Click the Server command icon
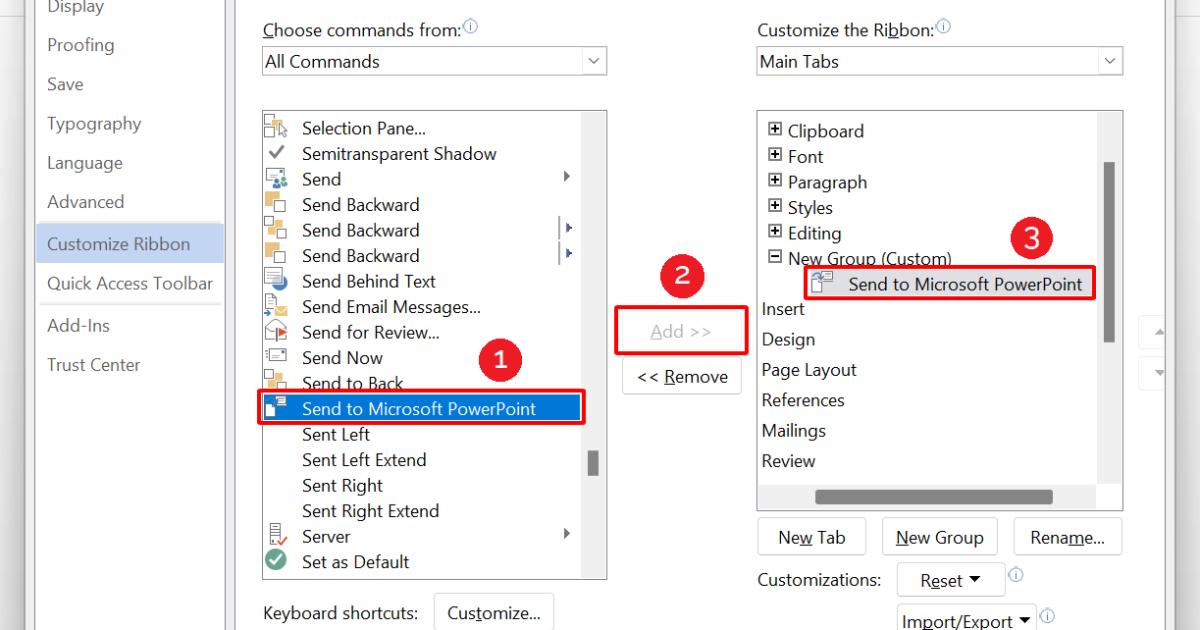The height and width of the screenshot is (630, 1200). (274, 536)
